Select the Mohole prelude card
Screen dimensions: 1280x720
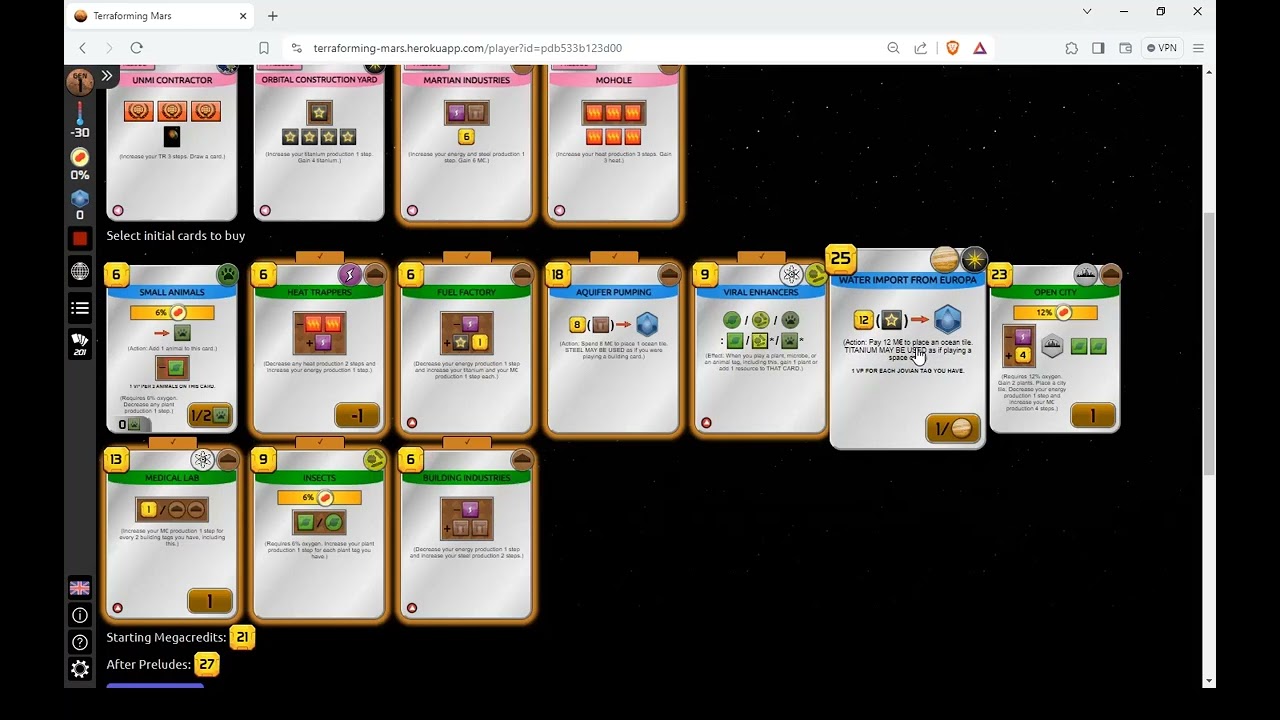[614, 143]
